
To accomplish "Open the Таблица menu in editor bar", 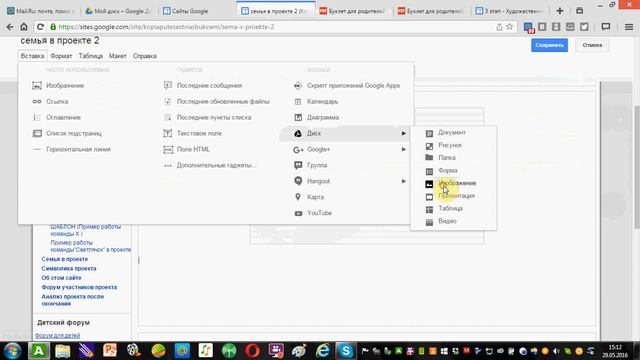I will coord(91,56).
